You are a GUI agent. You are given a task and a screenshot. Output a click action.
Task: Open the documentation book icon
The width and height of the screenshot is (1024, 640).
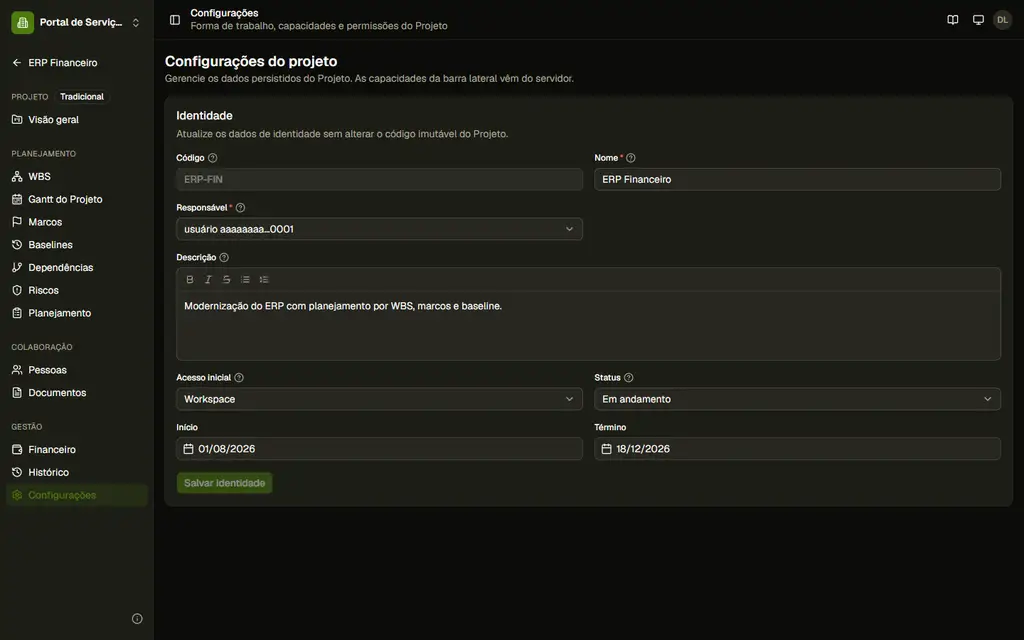[x=953, y=20]
